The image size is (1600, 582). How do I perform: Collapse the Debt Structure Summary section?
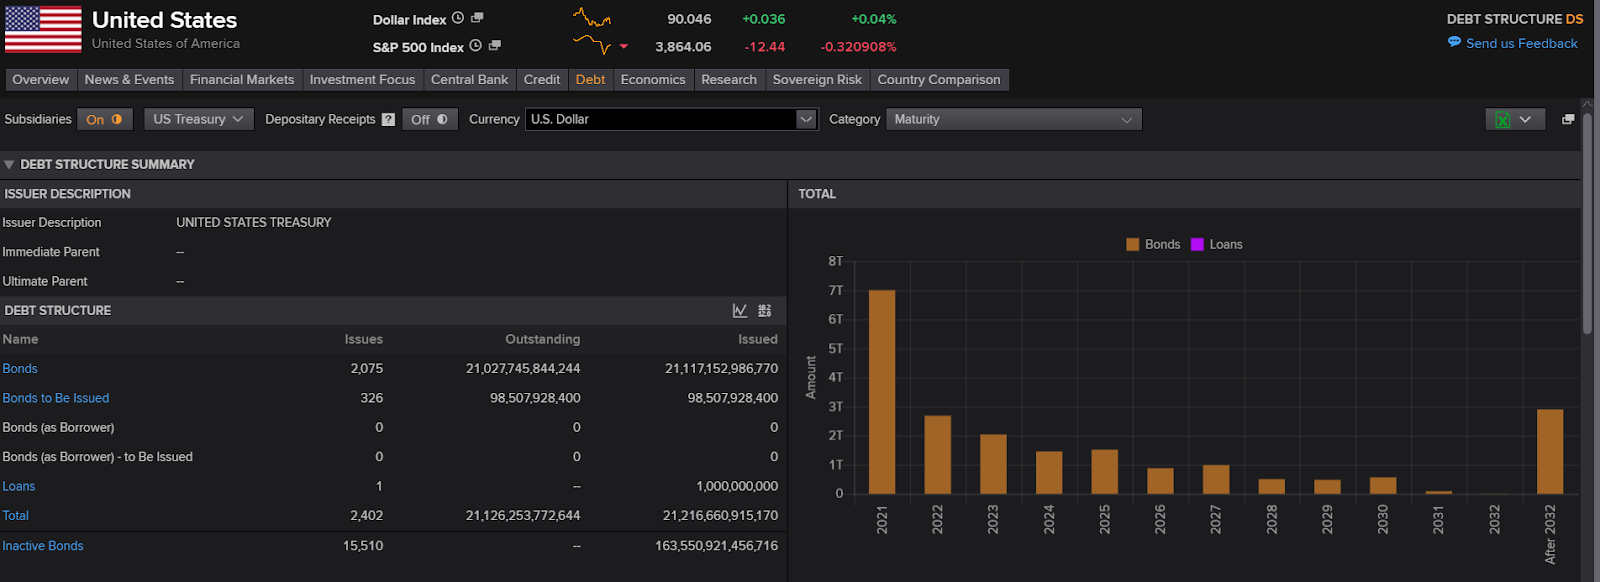point(9,164)
